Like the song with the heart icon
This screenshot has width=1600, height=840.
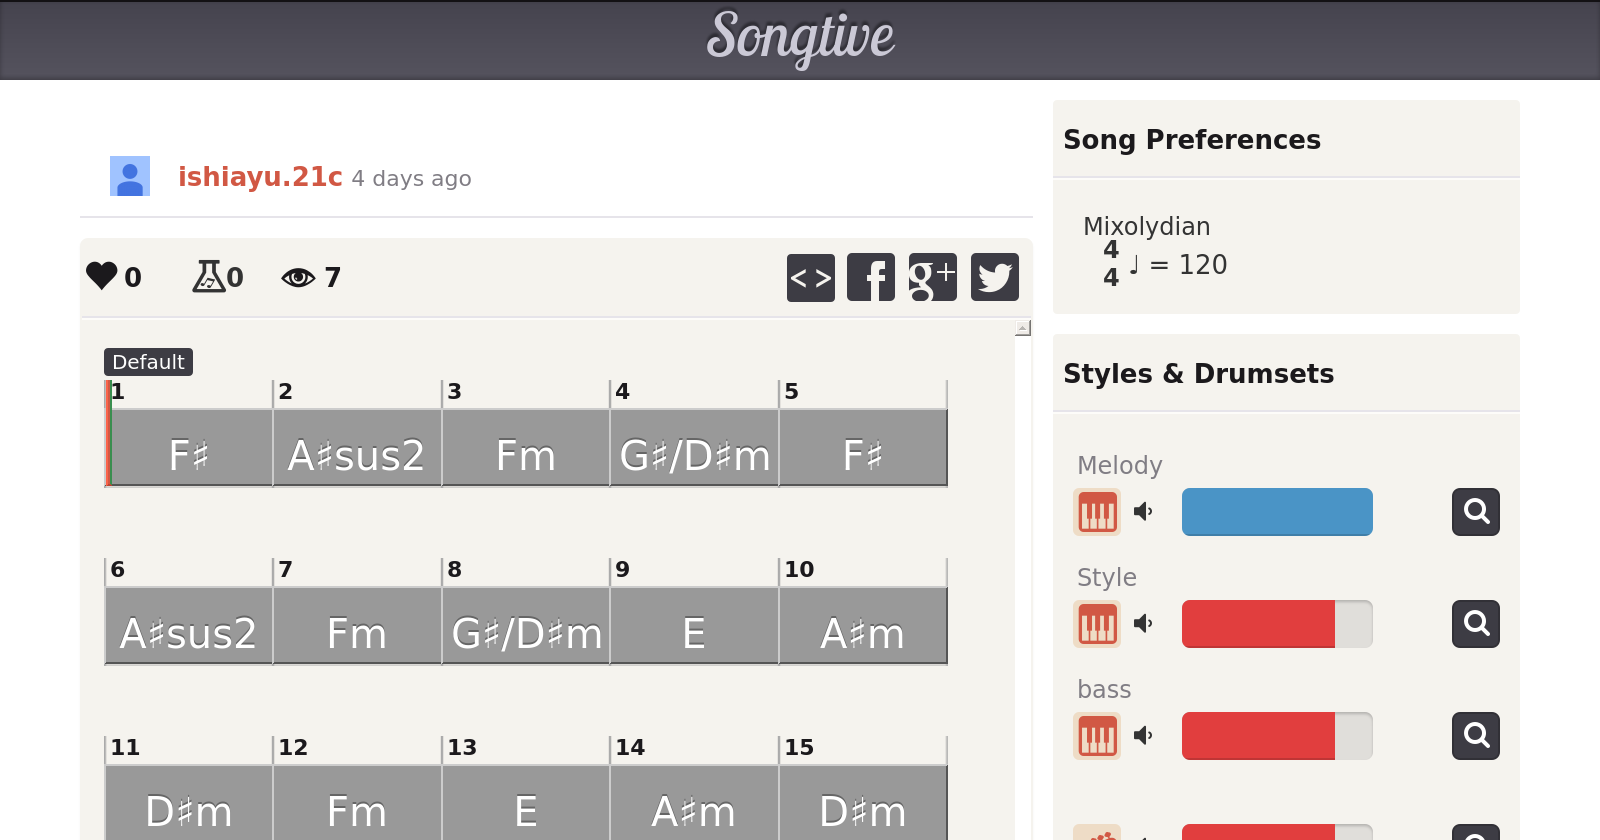click(102, 276)
